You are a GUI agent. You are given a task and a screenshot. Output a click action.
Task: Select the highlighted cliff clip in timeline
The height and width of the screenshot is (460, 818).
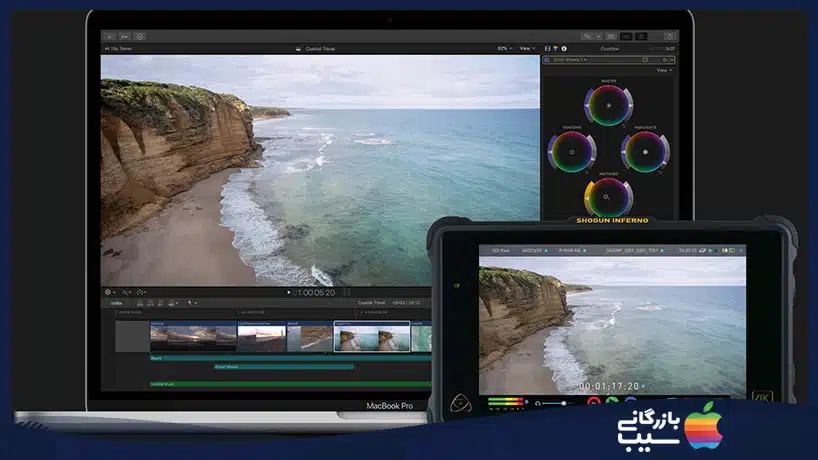tap(371, 337)
